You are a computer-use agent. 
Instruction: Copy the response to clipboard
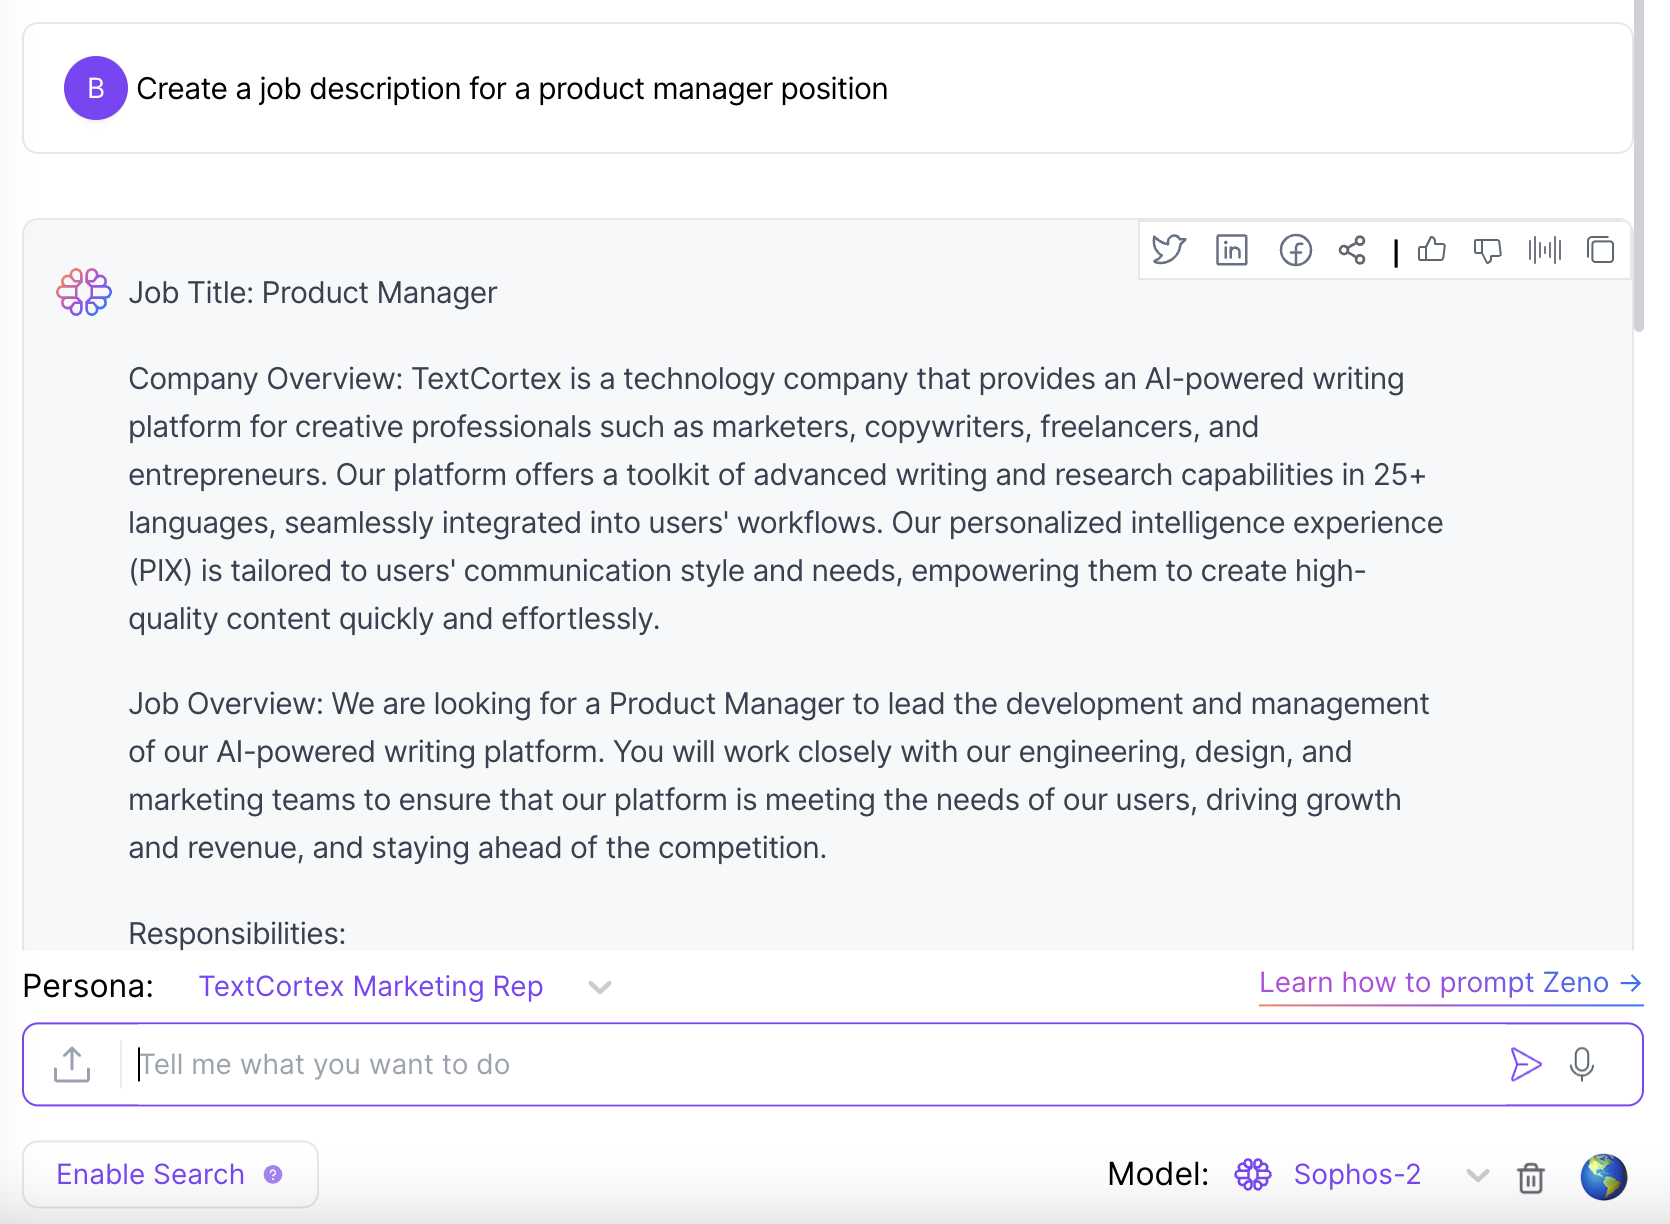(1600, 250)
